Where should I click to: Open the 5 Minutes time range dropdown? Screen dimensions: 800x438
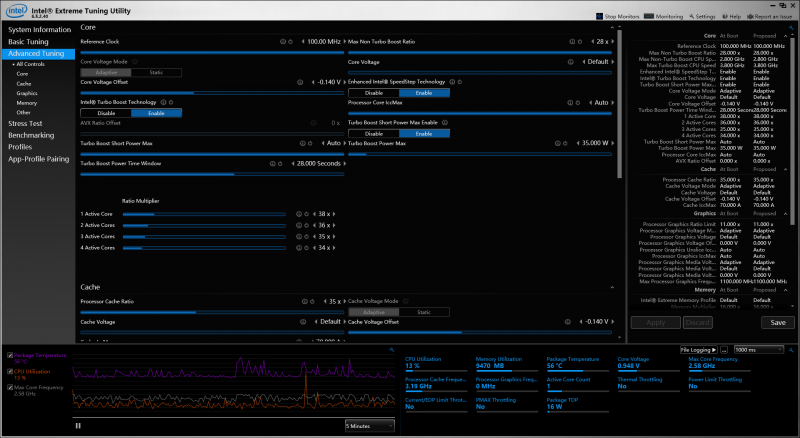pos(369,425)
